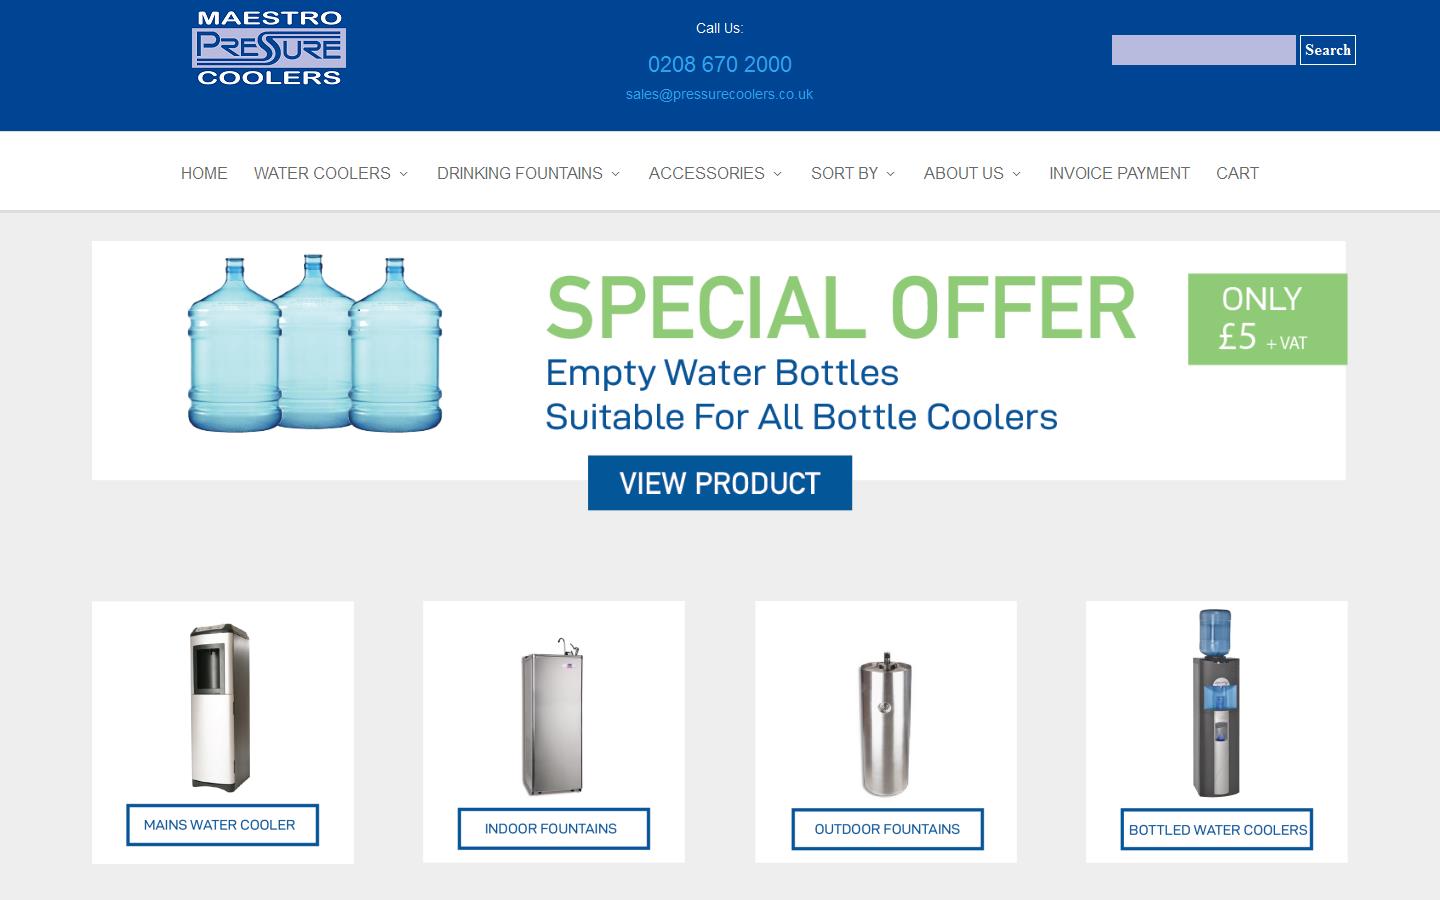Image resolution: width=1440 pixels, height=900 pixels.
Task: Expand the About Us dropdown menu
Action: pyautogui.click(x=972, y=173)
